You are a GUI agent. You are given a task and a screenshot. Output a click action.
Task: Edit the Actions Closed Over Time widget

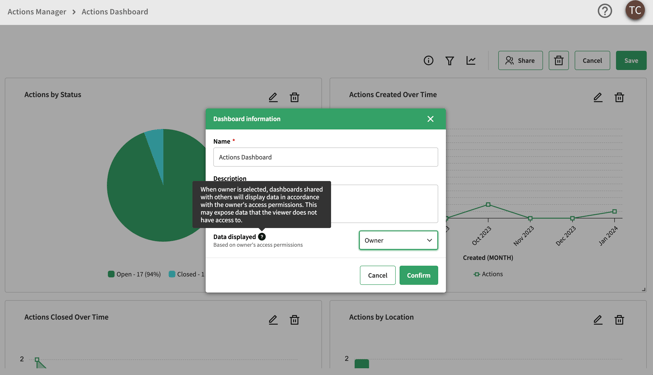pos(273,320)
